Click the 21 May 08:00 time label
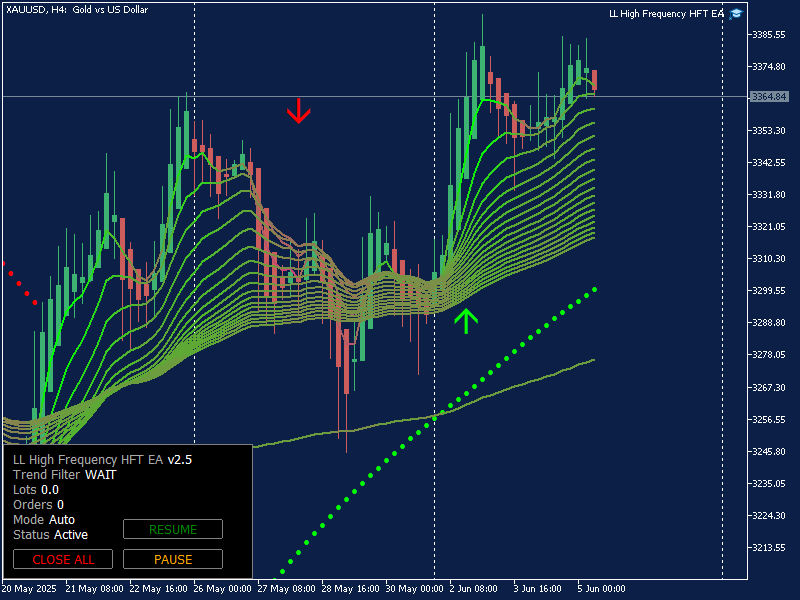The width and height of the screenshot is (800, 600). click(x=94, y=589)
